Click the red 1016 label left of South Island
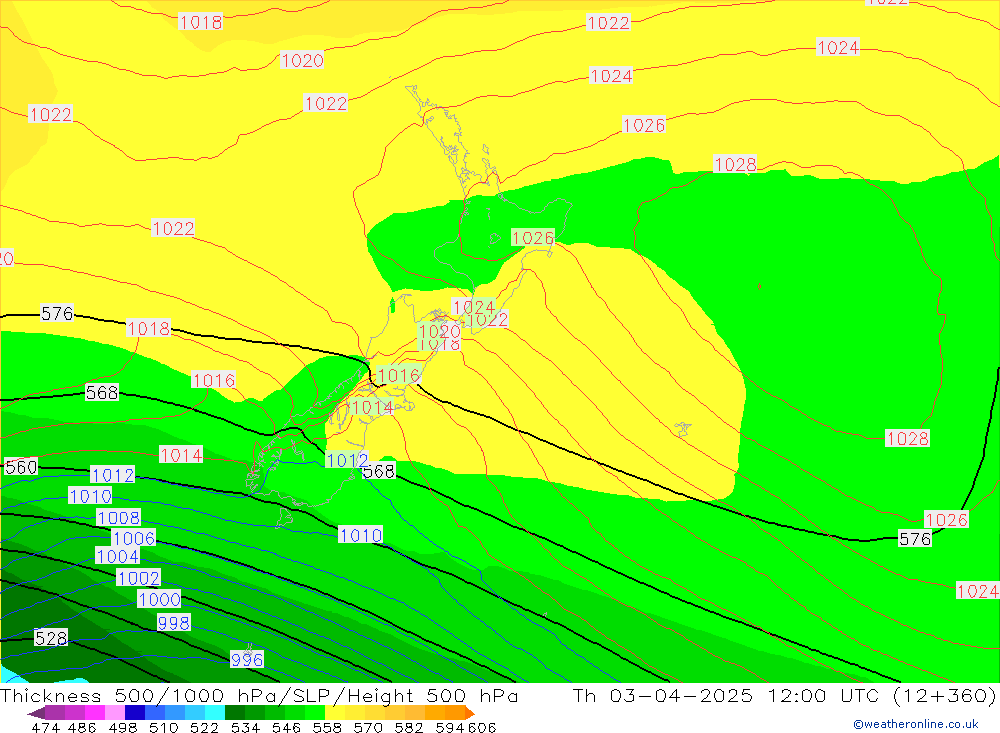This screenshot has height=733, width=1000. tap(214, 380)
